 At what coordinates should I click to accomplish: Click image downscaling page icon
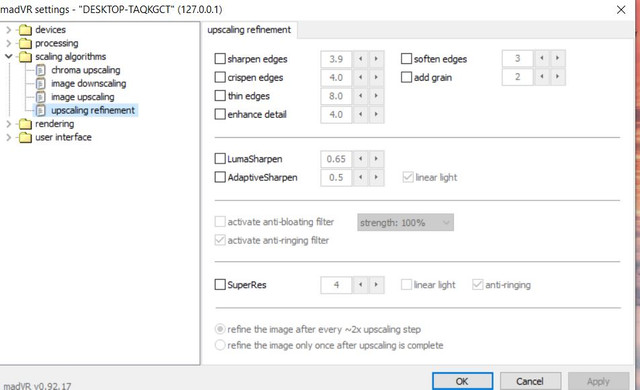(x=40, y=84)
